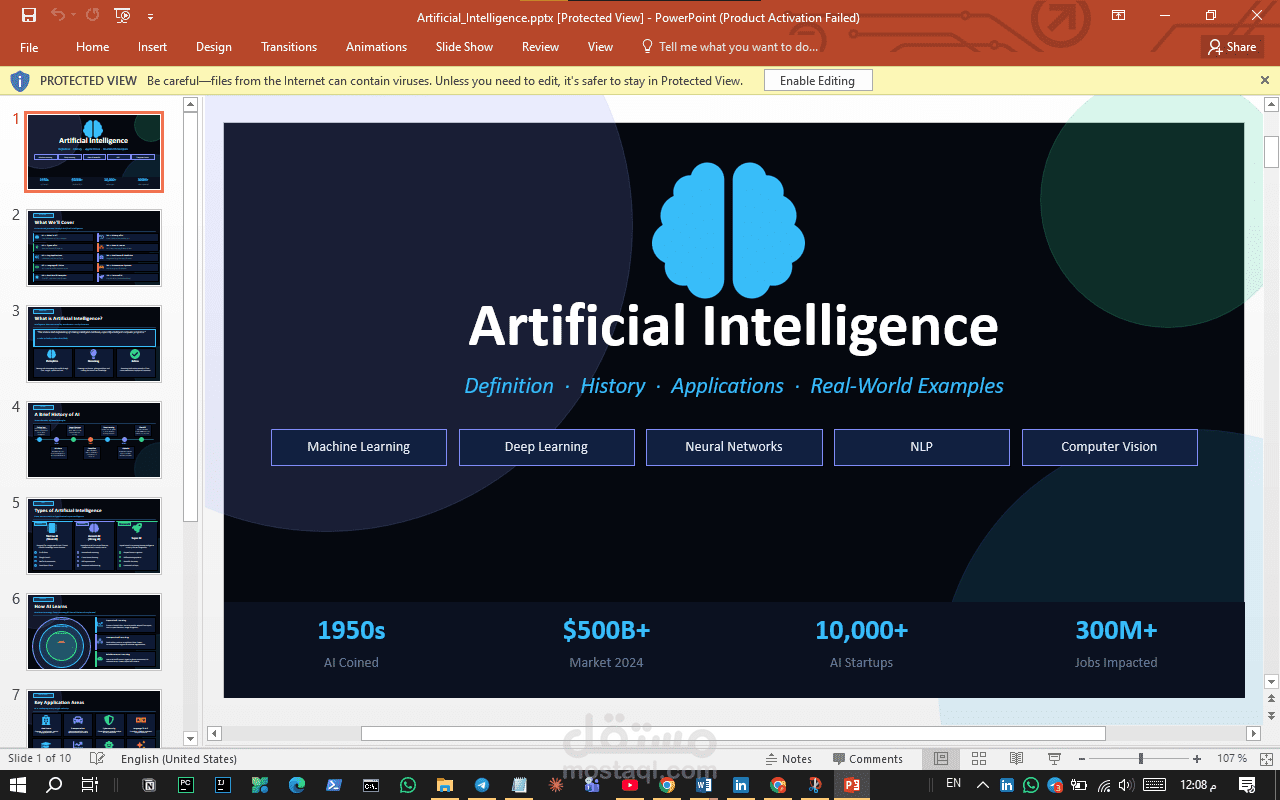Toggle the Comments pane from status bar
Image resolution: width=1280 pixels, height=800 pixels.
(866, 759)
